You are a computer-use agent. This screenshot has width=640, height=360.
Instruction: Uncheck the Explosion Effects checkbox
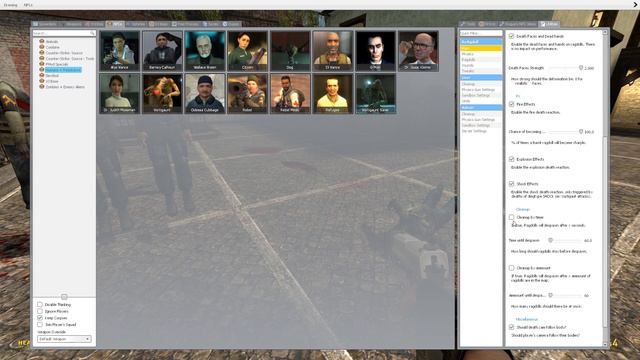click(x=511, y=159)
